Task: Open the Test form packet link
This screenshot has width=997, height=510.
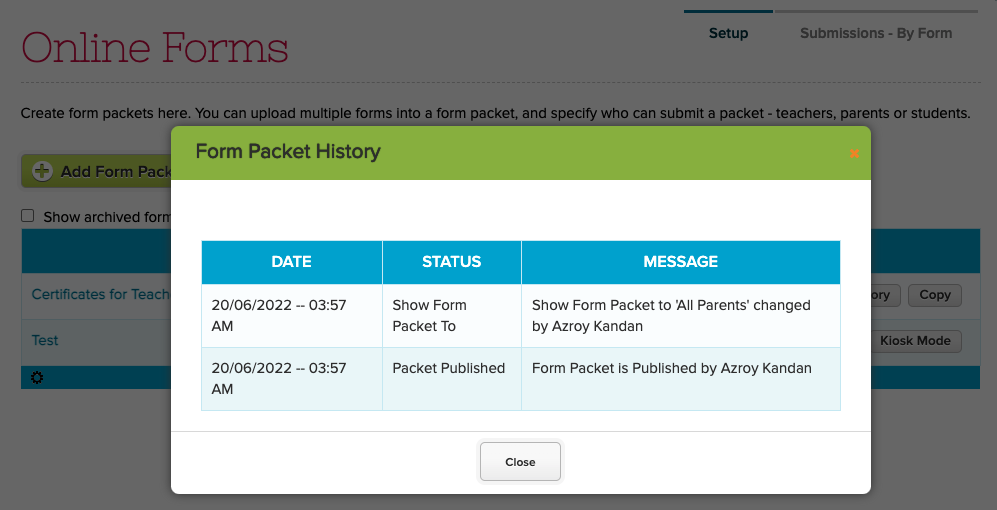Action: tap(45, 340)
